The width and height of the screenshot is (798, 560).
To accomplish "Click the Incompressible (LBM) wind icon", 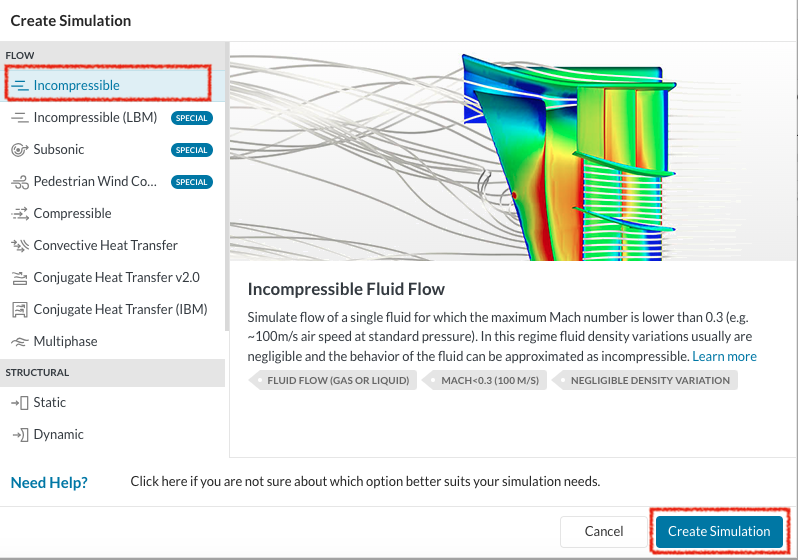I will tap(19, 118).
